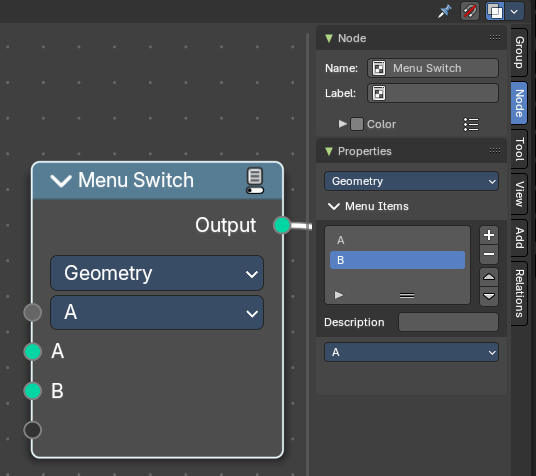Viewport: 536px width, 476px height.
Task: Open the Color presets list icon
Action: [471, 124]
